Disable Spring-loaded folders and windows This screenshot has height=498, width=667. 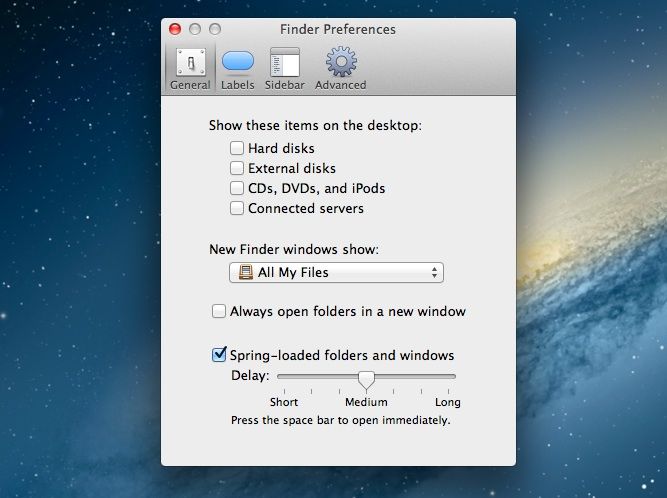pos(219,355)
